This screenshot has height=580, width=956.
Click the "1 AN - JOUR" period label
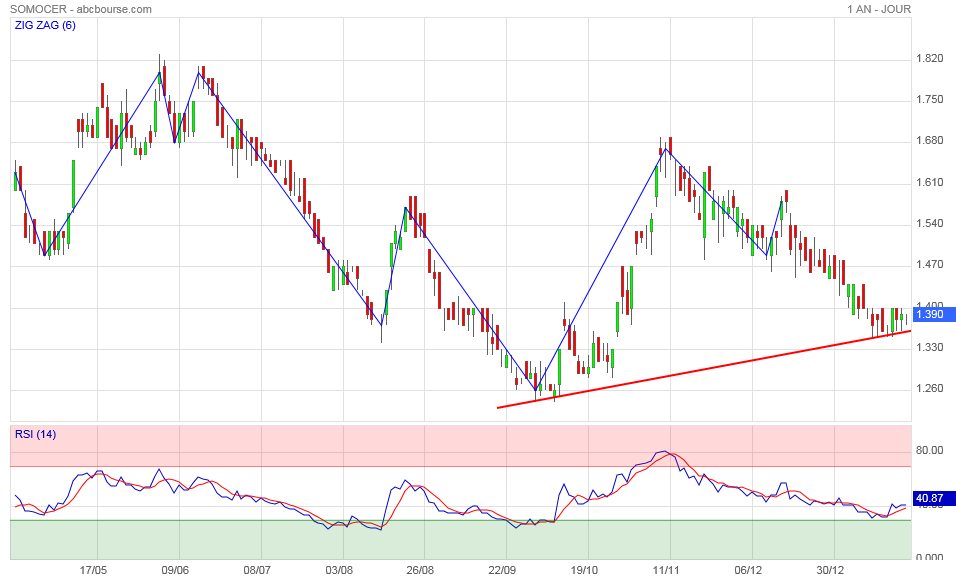coord(879,9)
